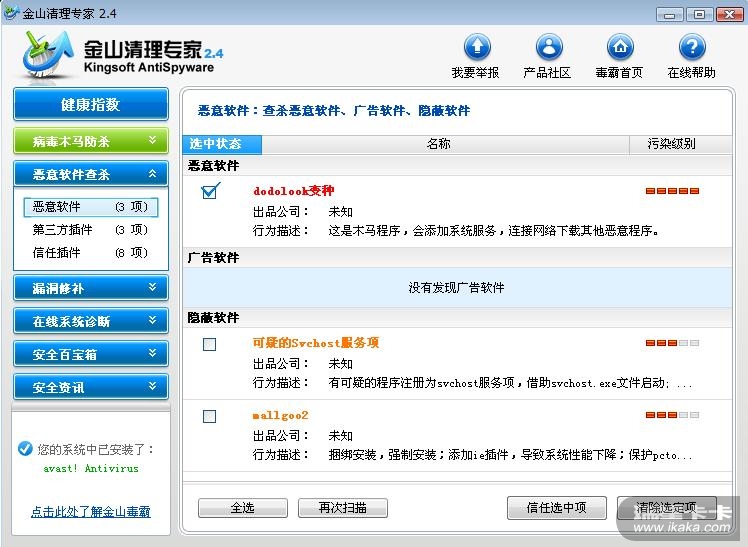Click the Svchost 行为描述 description text

coord(510,383)
